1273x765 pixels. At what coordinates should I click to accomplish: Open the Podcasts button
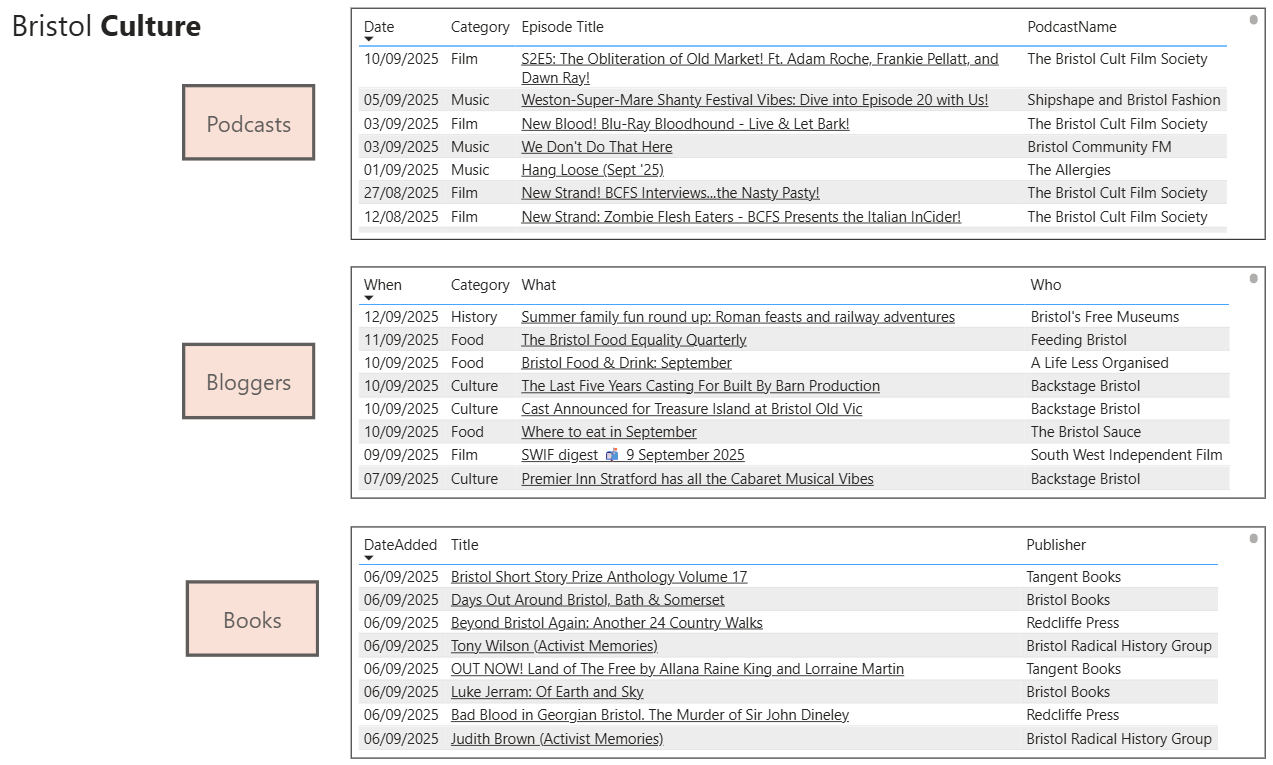(x=248, y=123)
